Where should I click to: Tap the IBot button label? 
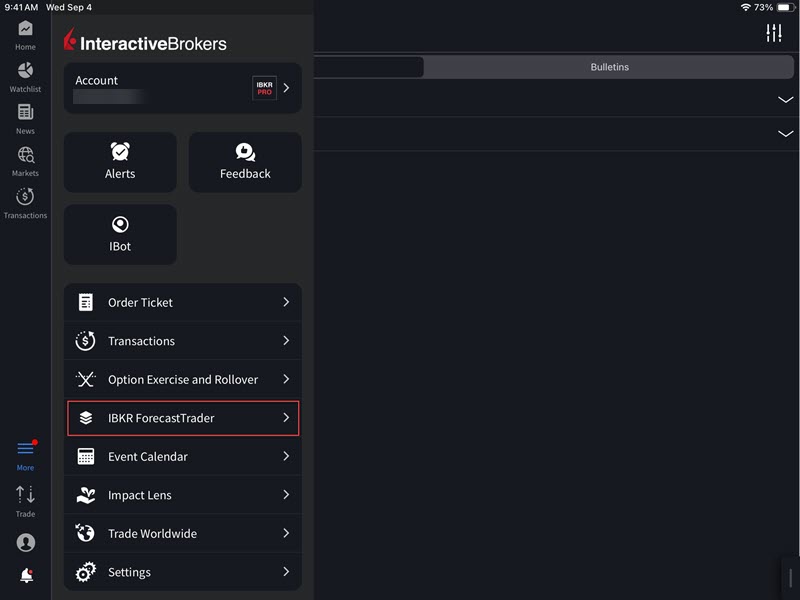(x=120, y=246)
